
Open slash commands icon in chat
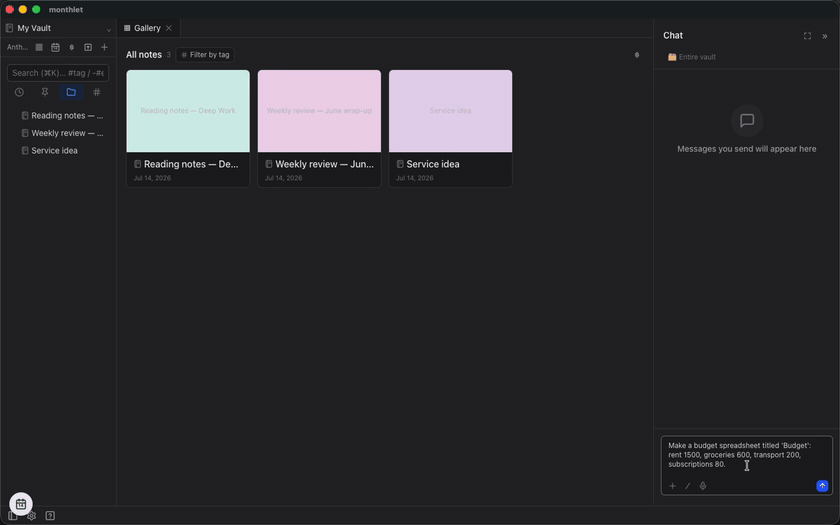click(688, 486)
